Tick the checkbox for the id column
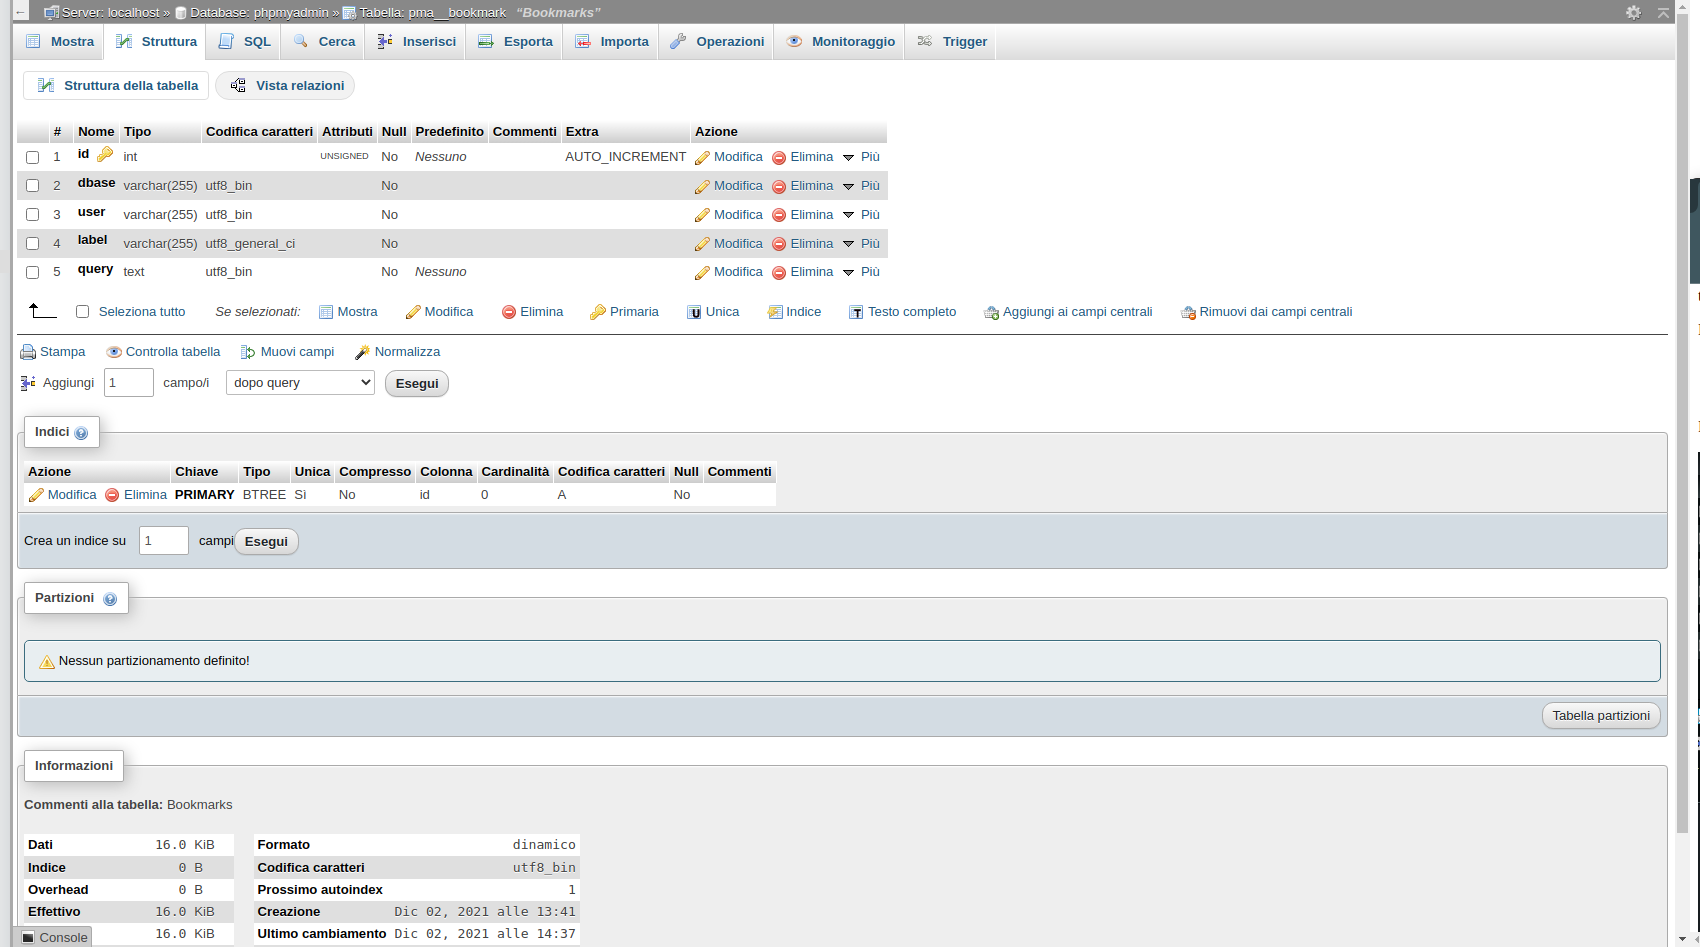 point(33,158)
